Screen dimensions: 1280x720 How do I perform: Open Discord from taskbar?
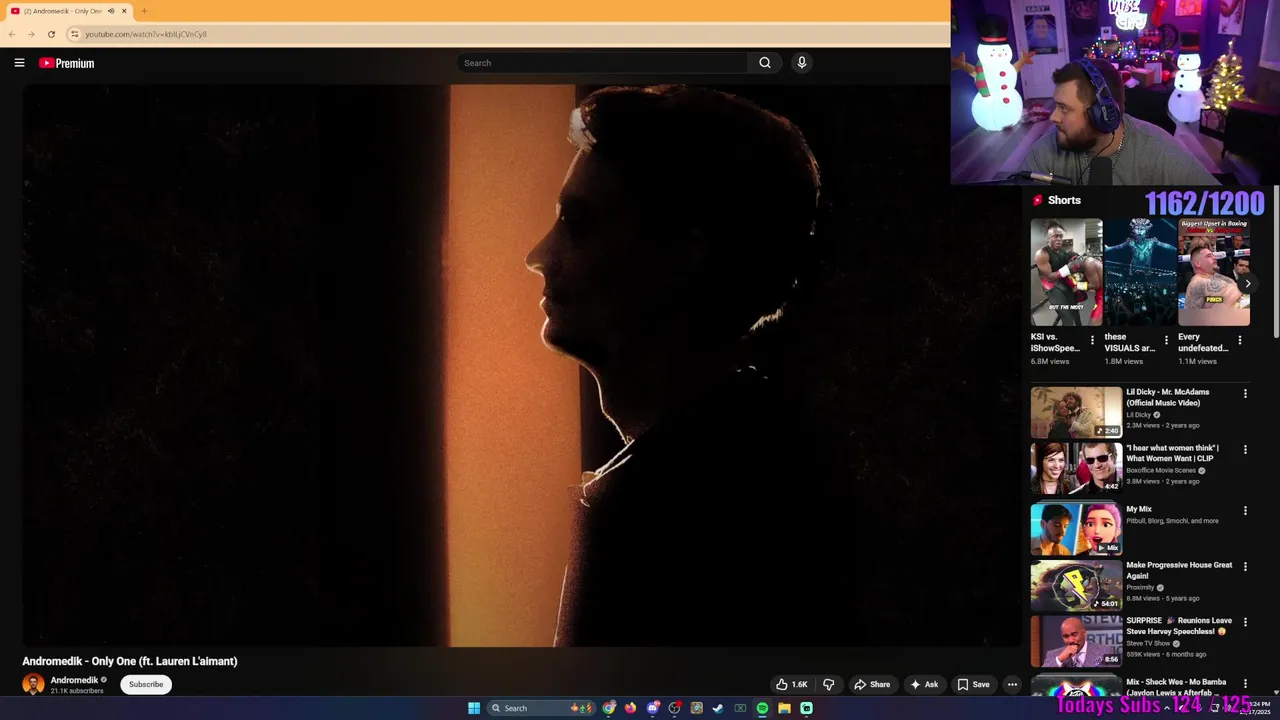tap(653, 708)
